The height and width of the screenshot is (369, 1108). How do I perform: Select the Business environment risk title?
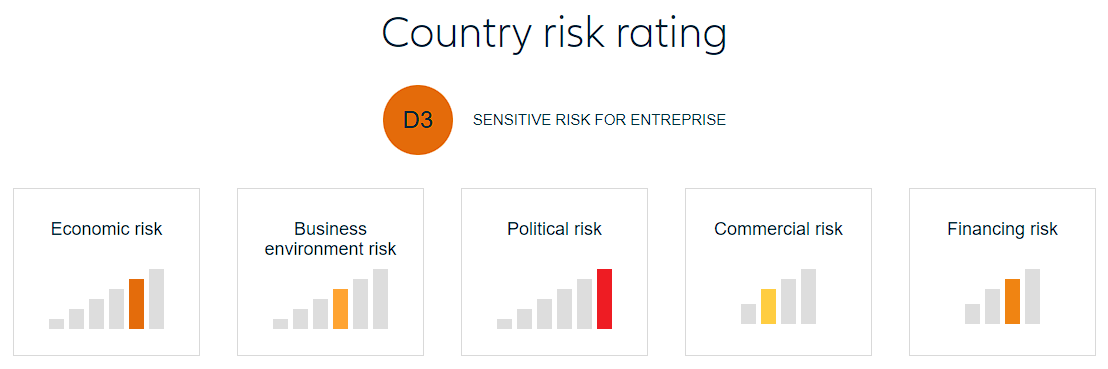331,239
